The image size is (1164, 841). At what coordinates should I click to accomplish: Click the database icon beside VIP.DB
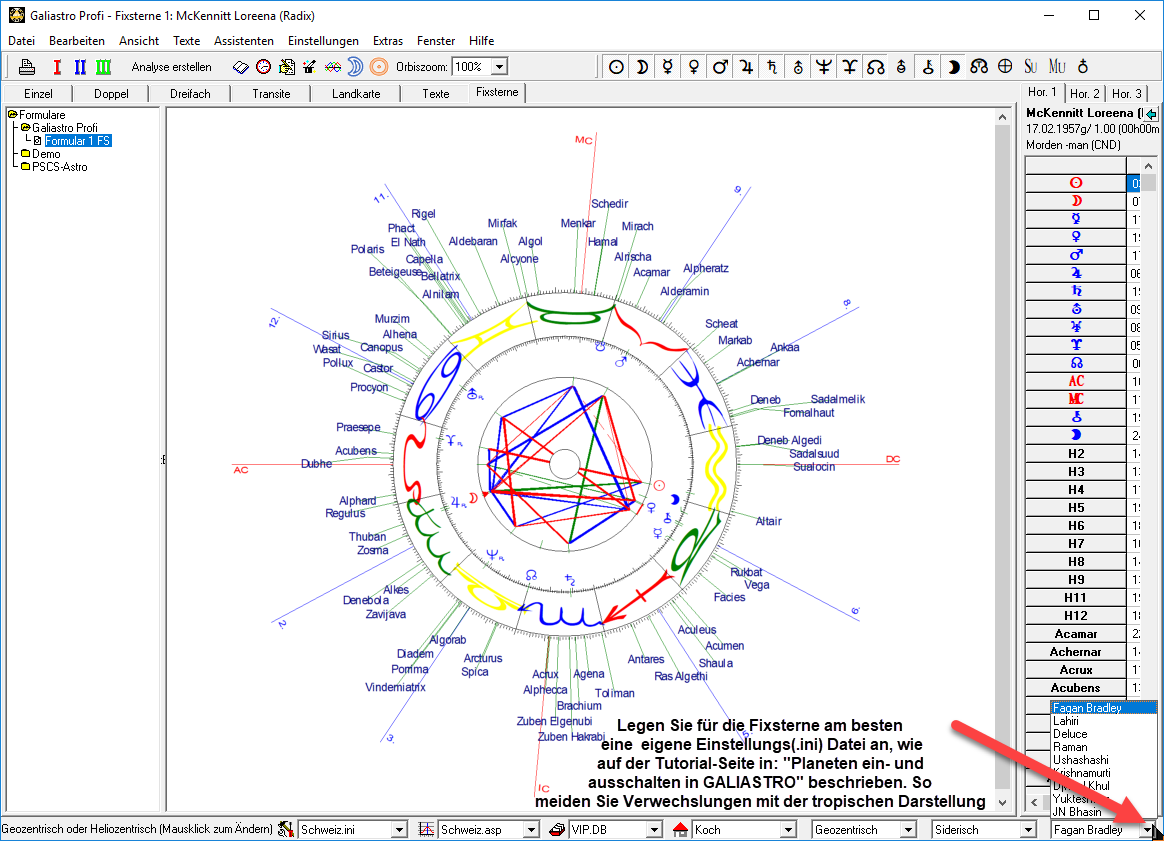click(557, 829)
